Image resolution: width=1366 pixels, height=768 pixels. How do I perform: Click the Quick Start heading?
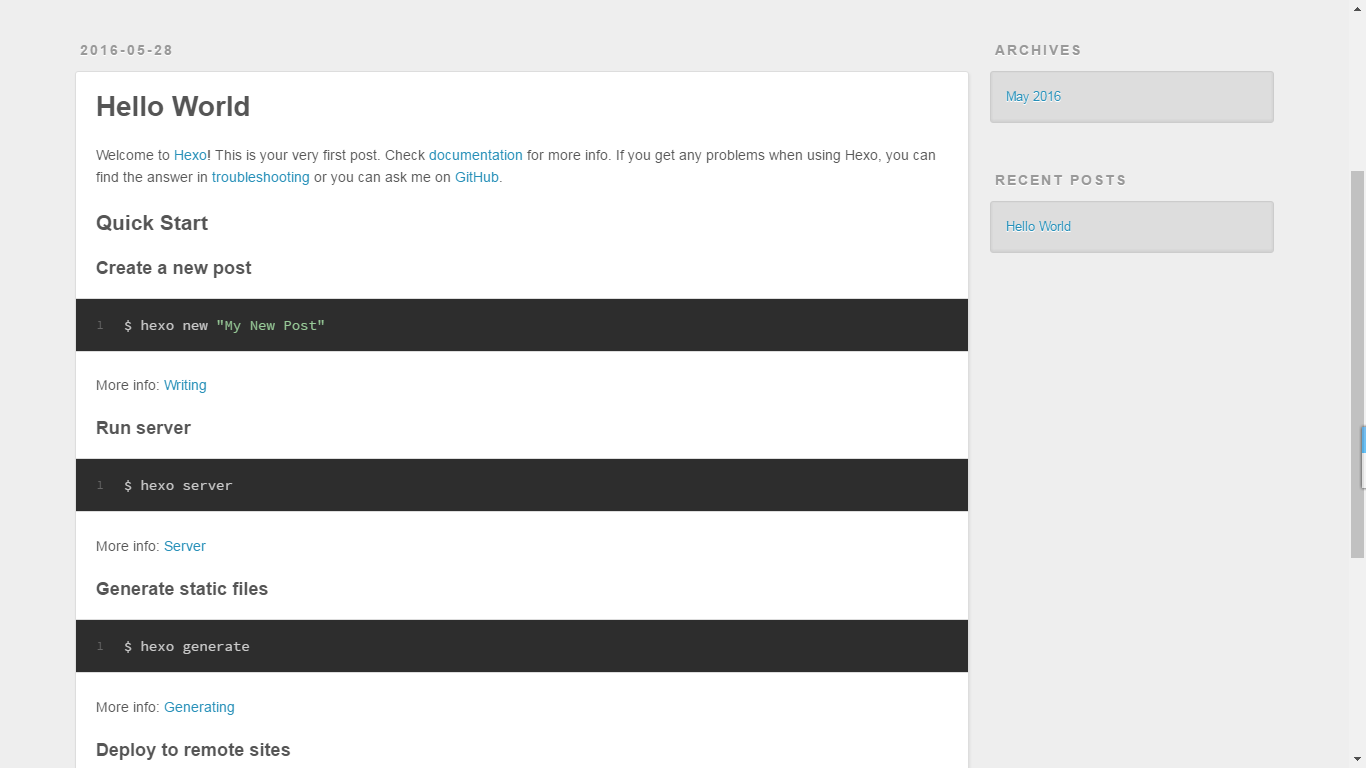152,223
